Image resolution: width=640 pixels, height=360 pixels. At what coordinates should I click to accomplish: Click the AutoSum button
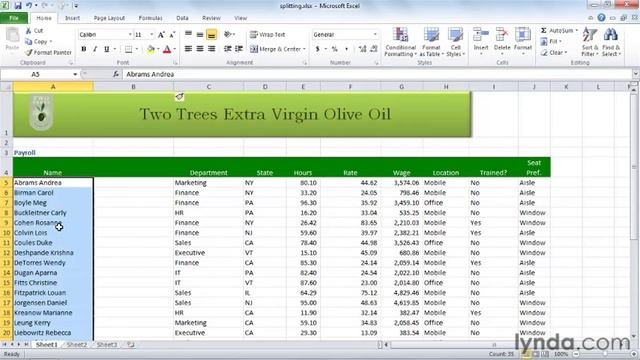tap(557, 31)
